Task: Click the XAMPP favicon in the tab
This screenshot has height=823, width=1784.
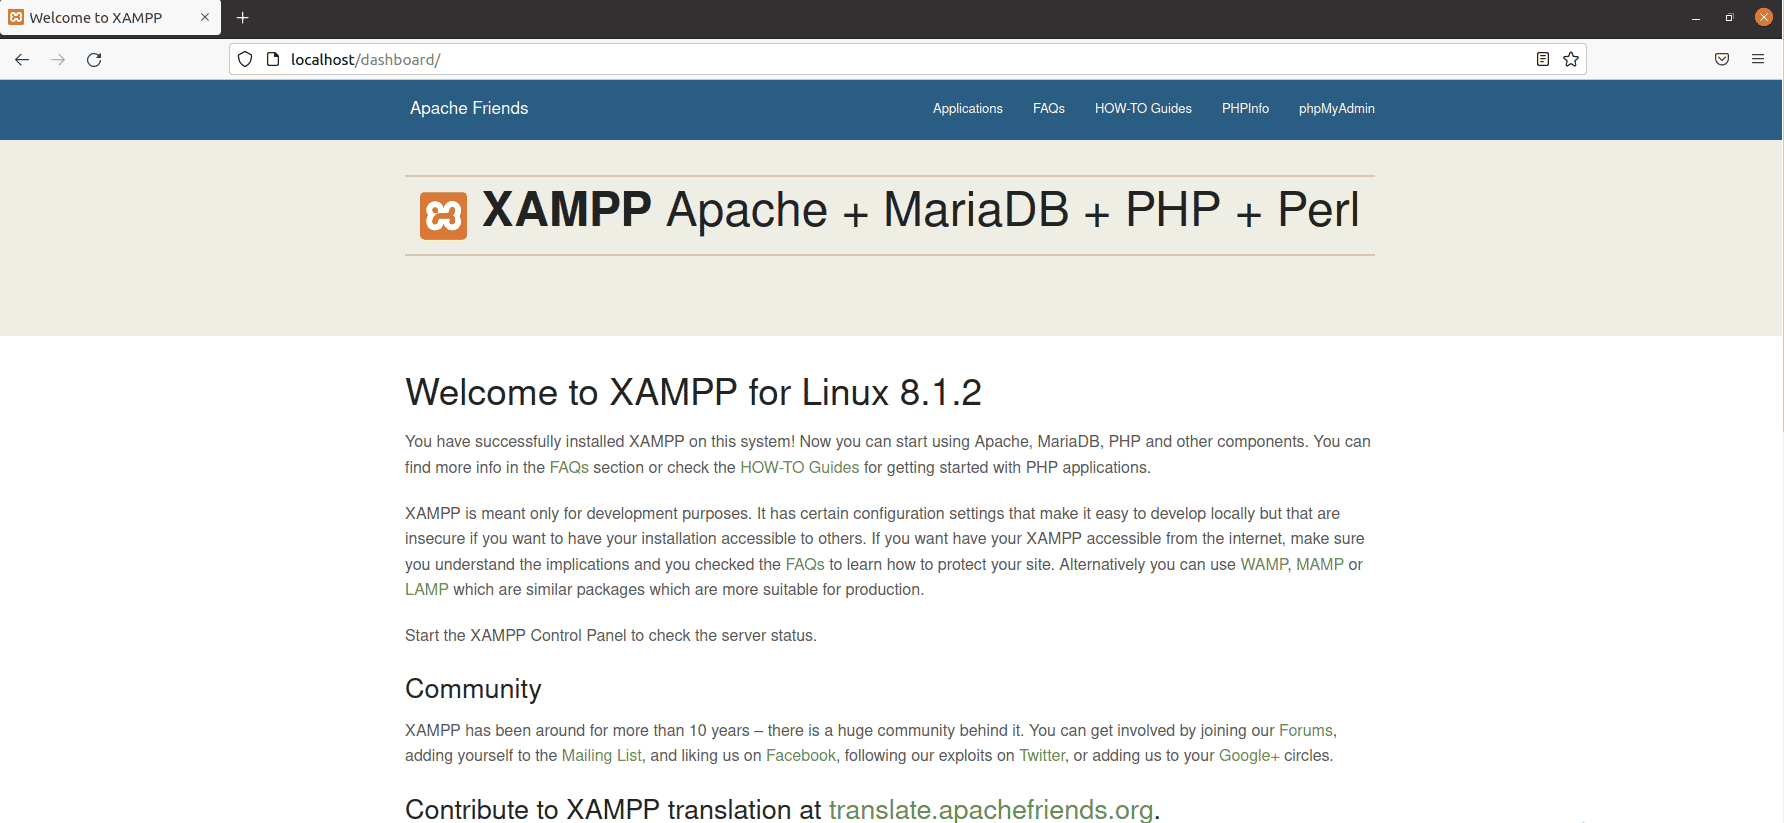Action: [16, 18]
